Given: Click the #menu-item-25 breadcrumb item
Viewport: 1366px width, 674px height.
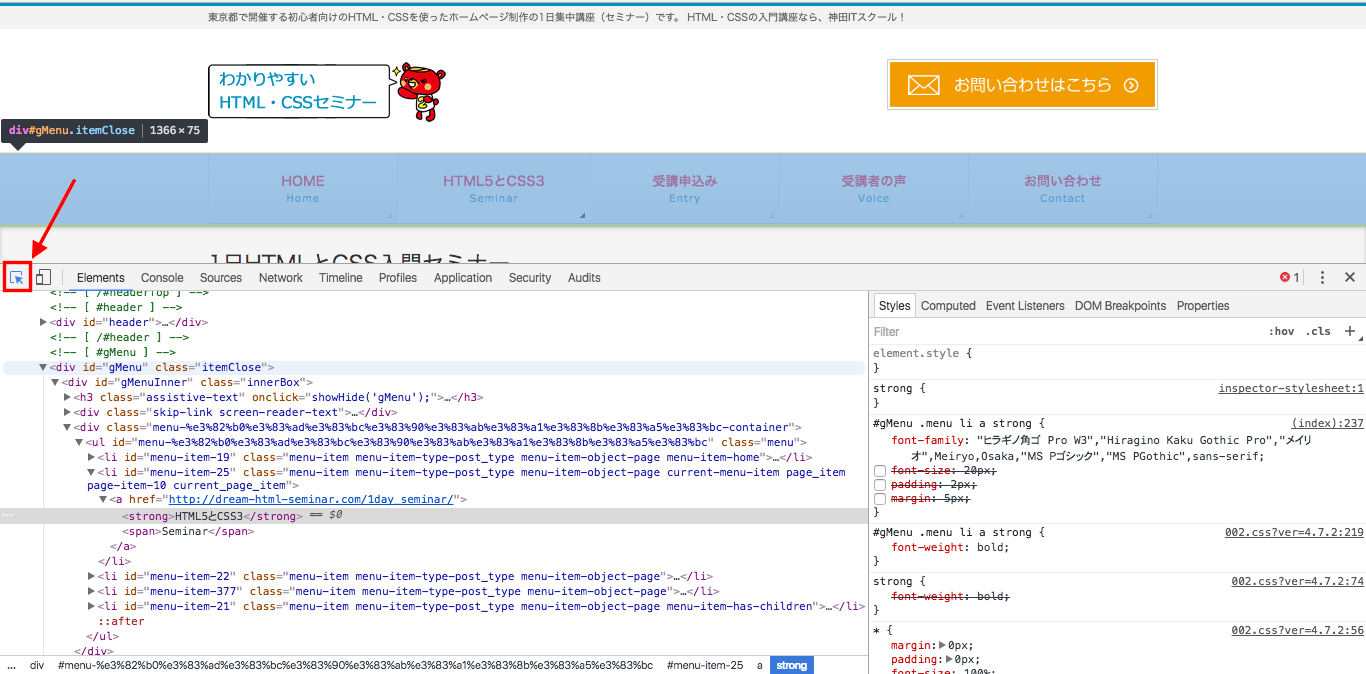Looking at the screenshot, I should [x=705, y=665].
